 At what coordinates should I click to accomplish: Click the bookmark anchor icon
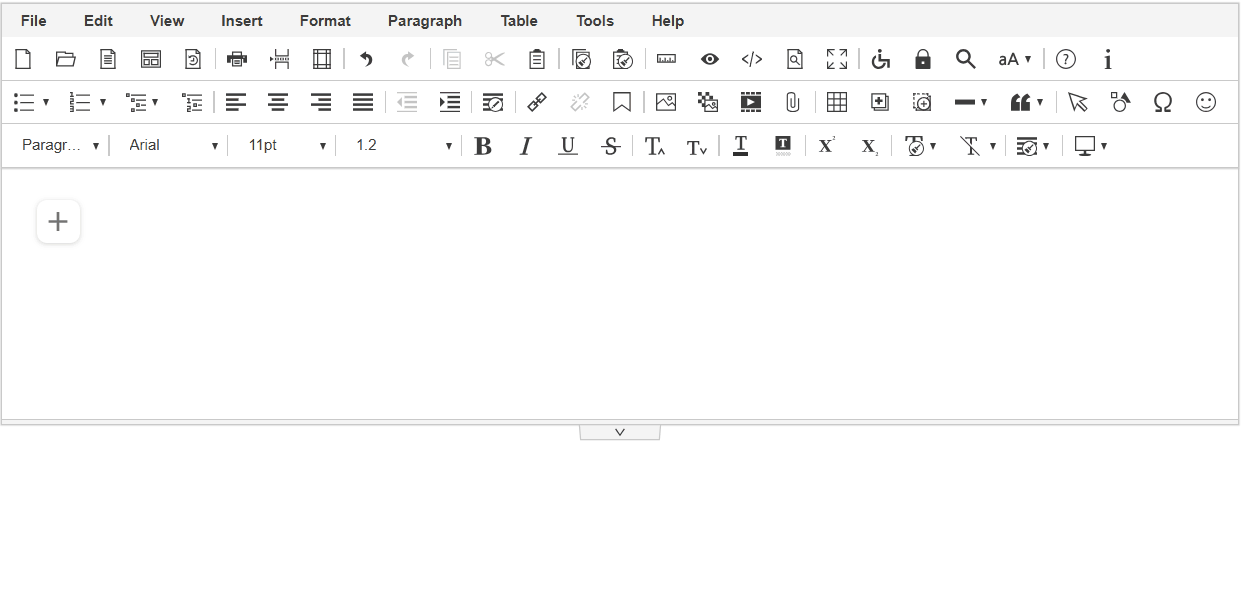pyautogui.click(x=622, y=102)
